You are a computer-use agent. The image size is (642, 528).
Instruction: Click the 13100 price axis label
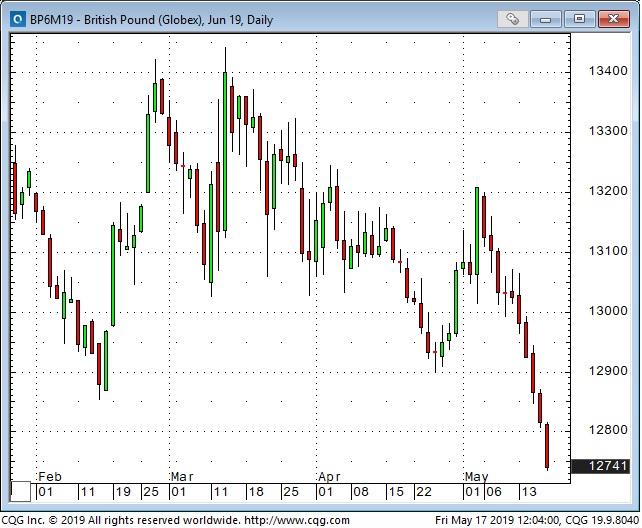click(x=608, y=250)
